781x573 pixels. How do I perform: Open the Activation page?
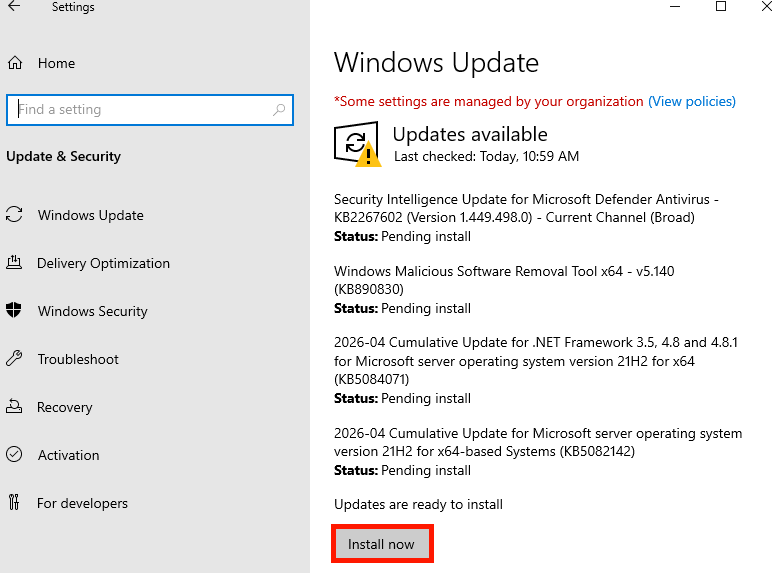(x=69, y=455)
